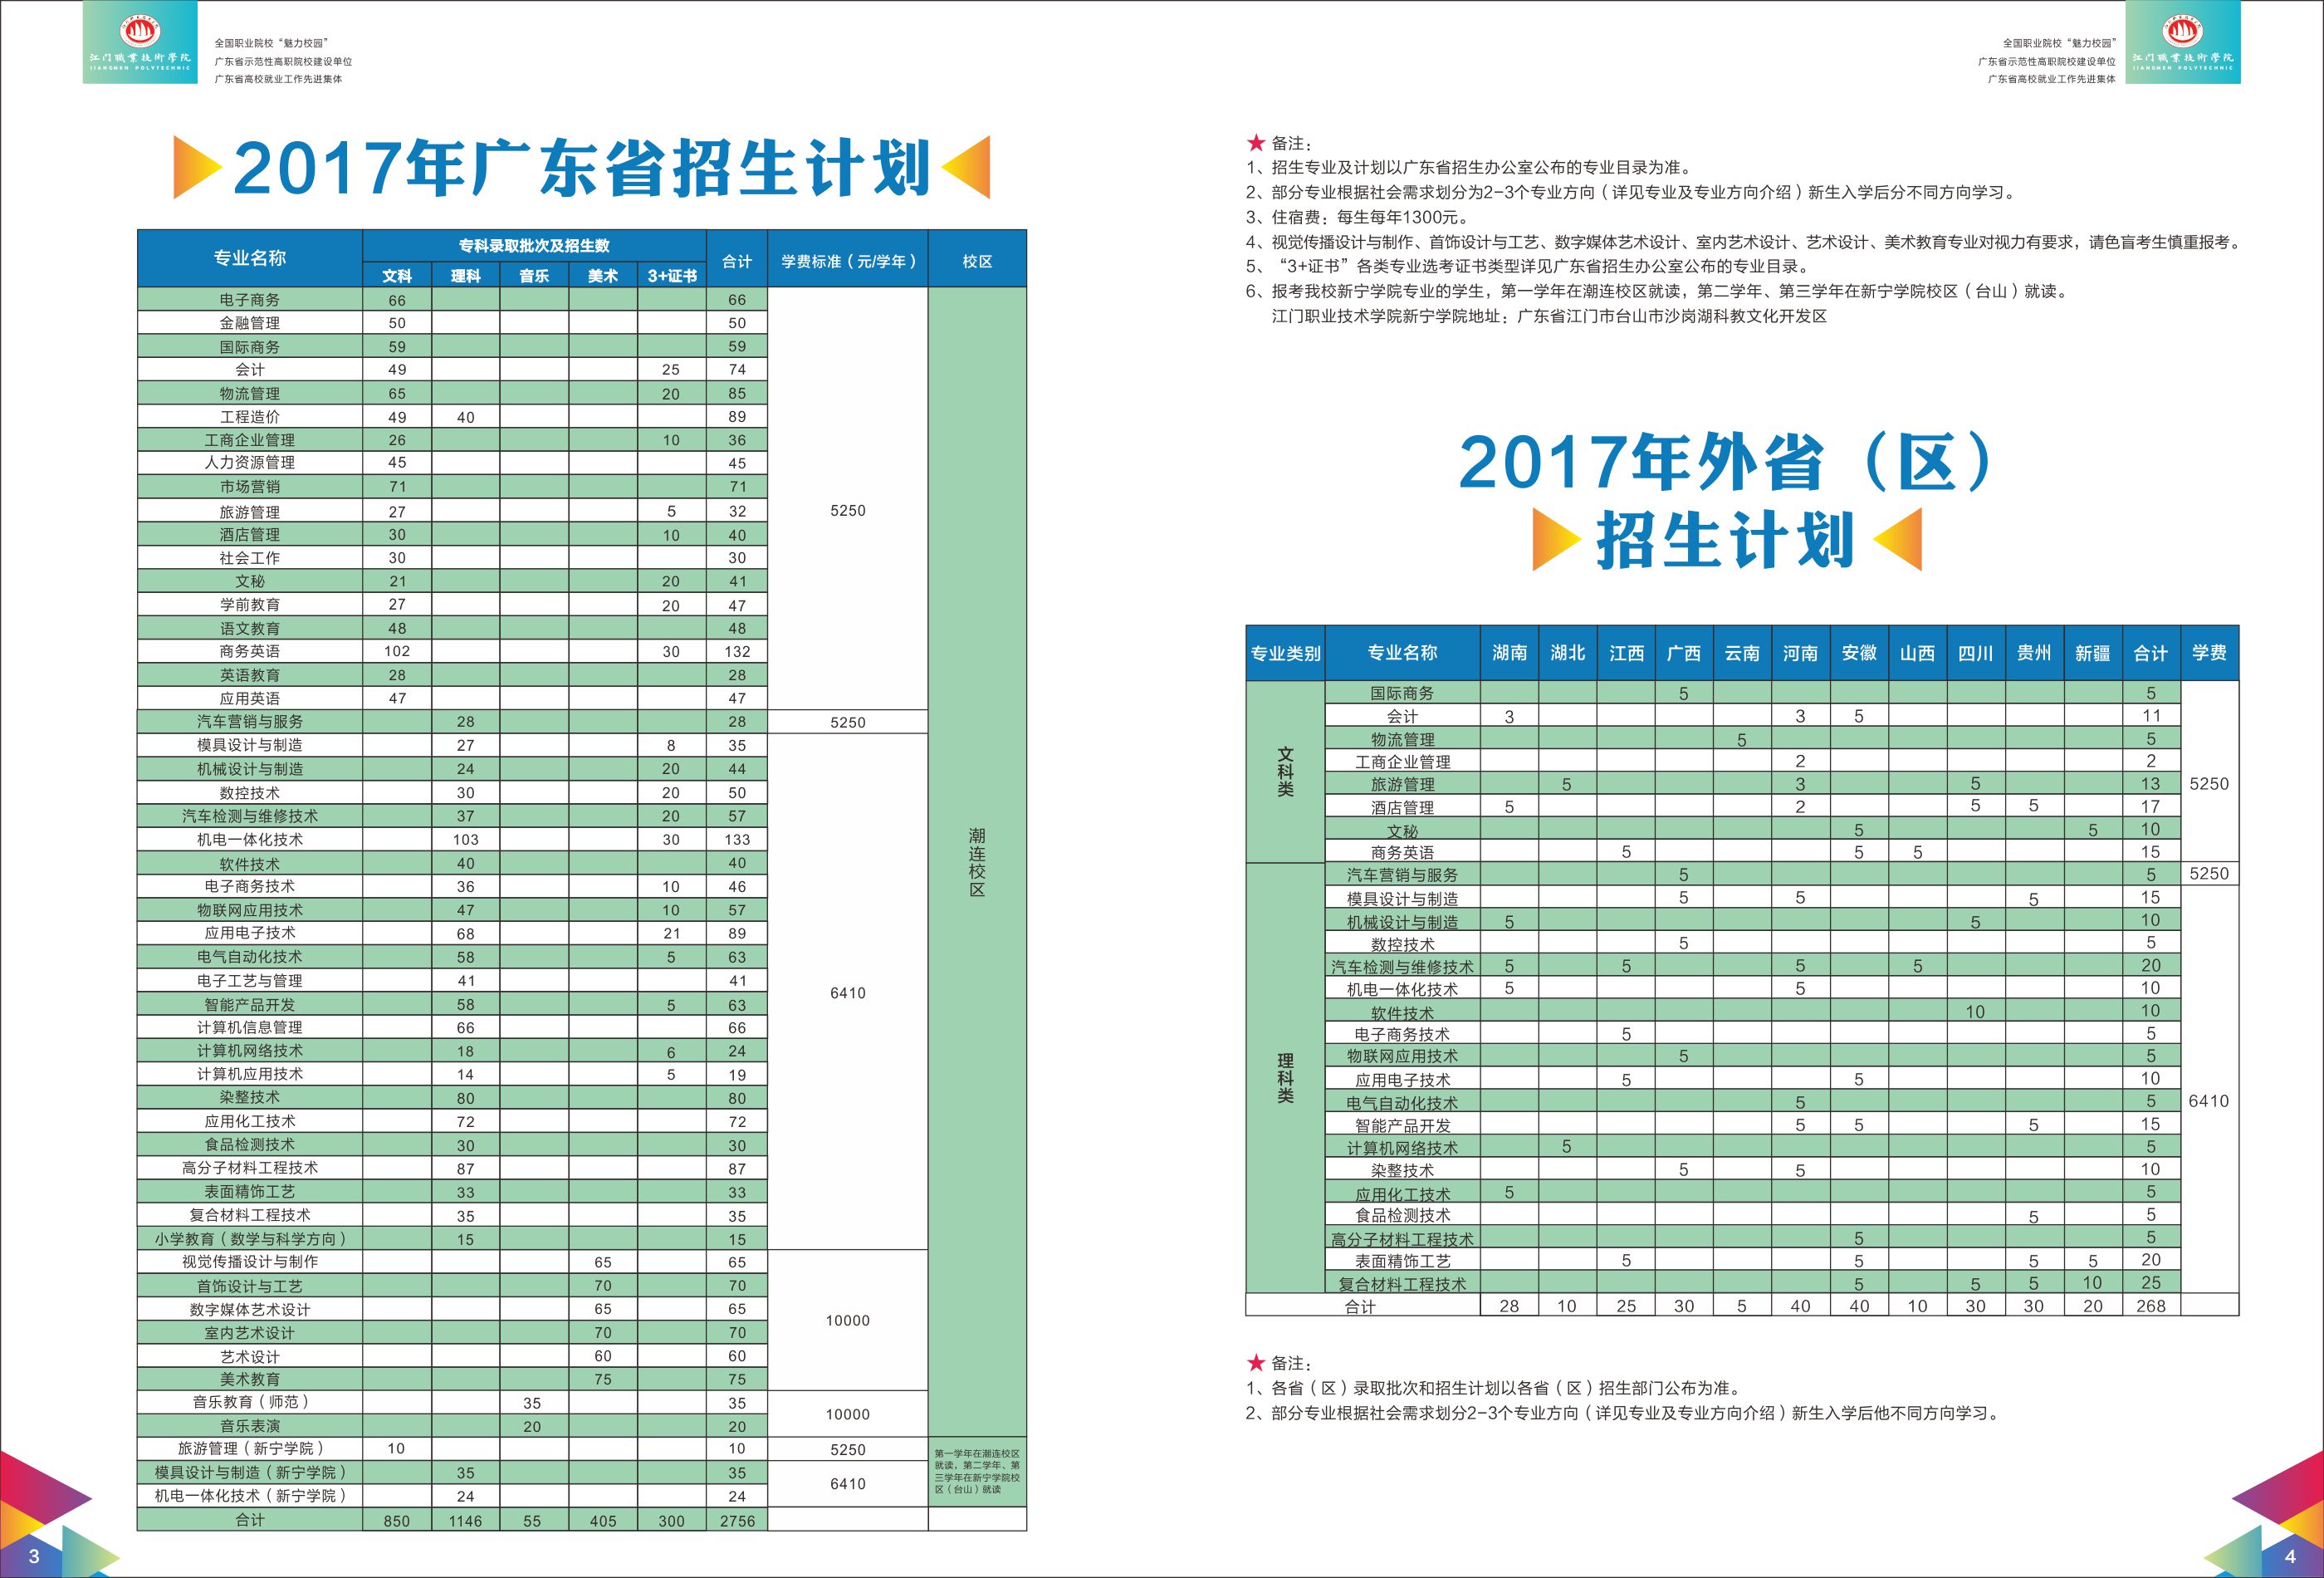
Task: Click page number 3 badge
Action: click(34, 1556)
